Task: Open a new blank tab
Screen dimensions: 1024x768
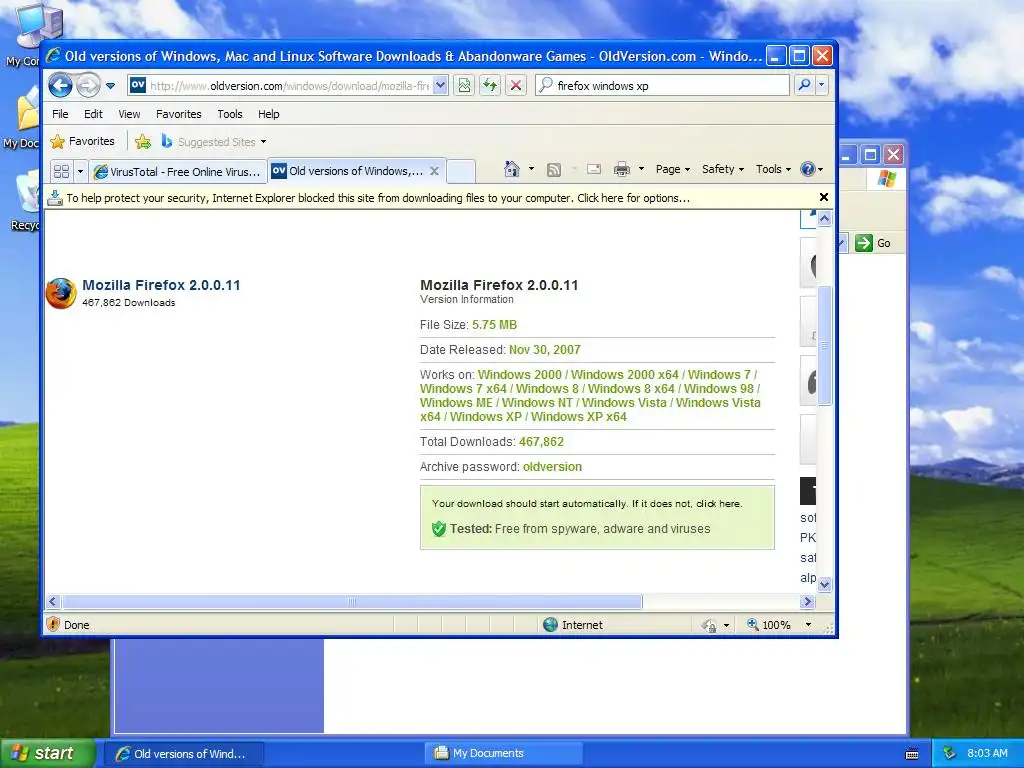Action: pyautogui.click(x=460, y=171)
